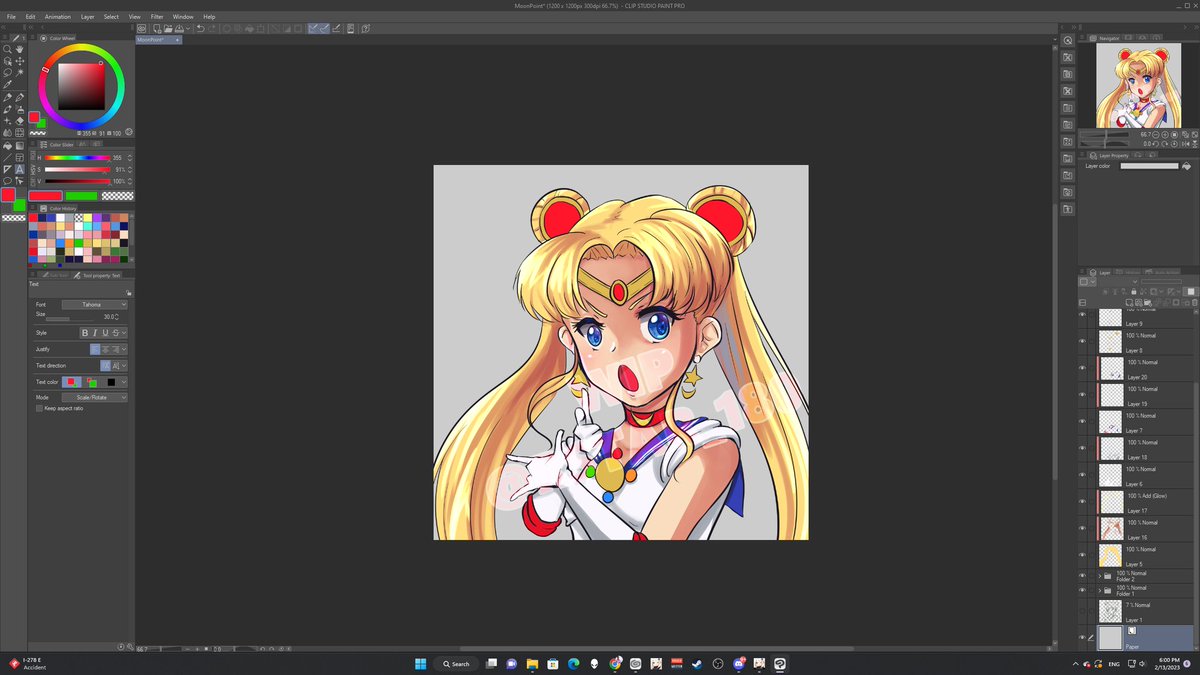Viewport: 1200px width, 675px height.
Task: Open the Filter menu
Action: (157, 17)
